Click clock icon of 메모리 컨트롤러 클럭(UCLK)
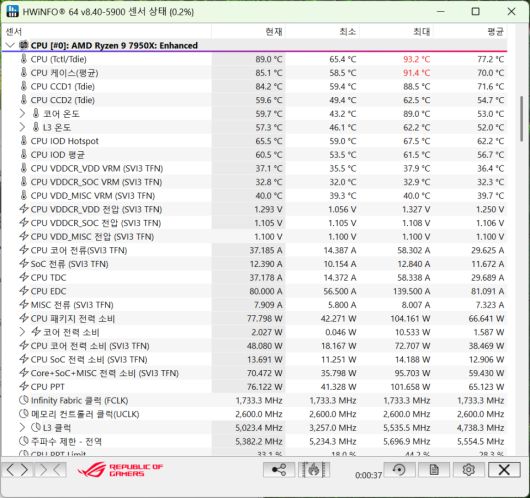This screenshot has height=498, width=530. point(23,414)
